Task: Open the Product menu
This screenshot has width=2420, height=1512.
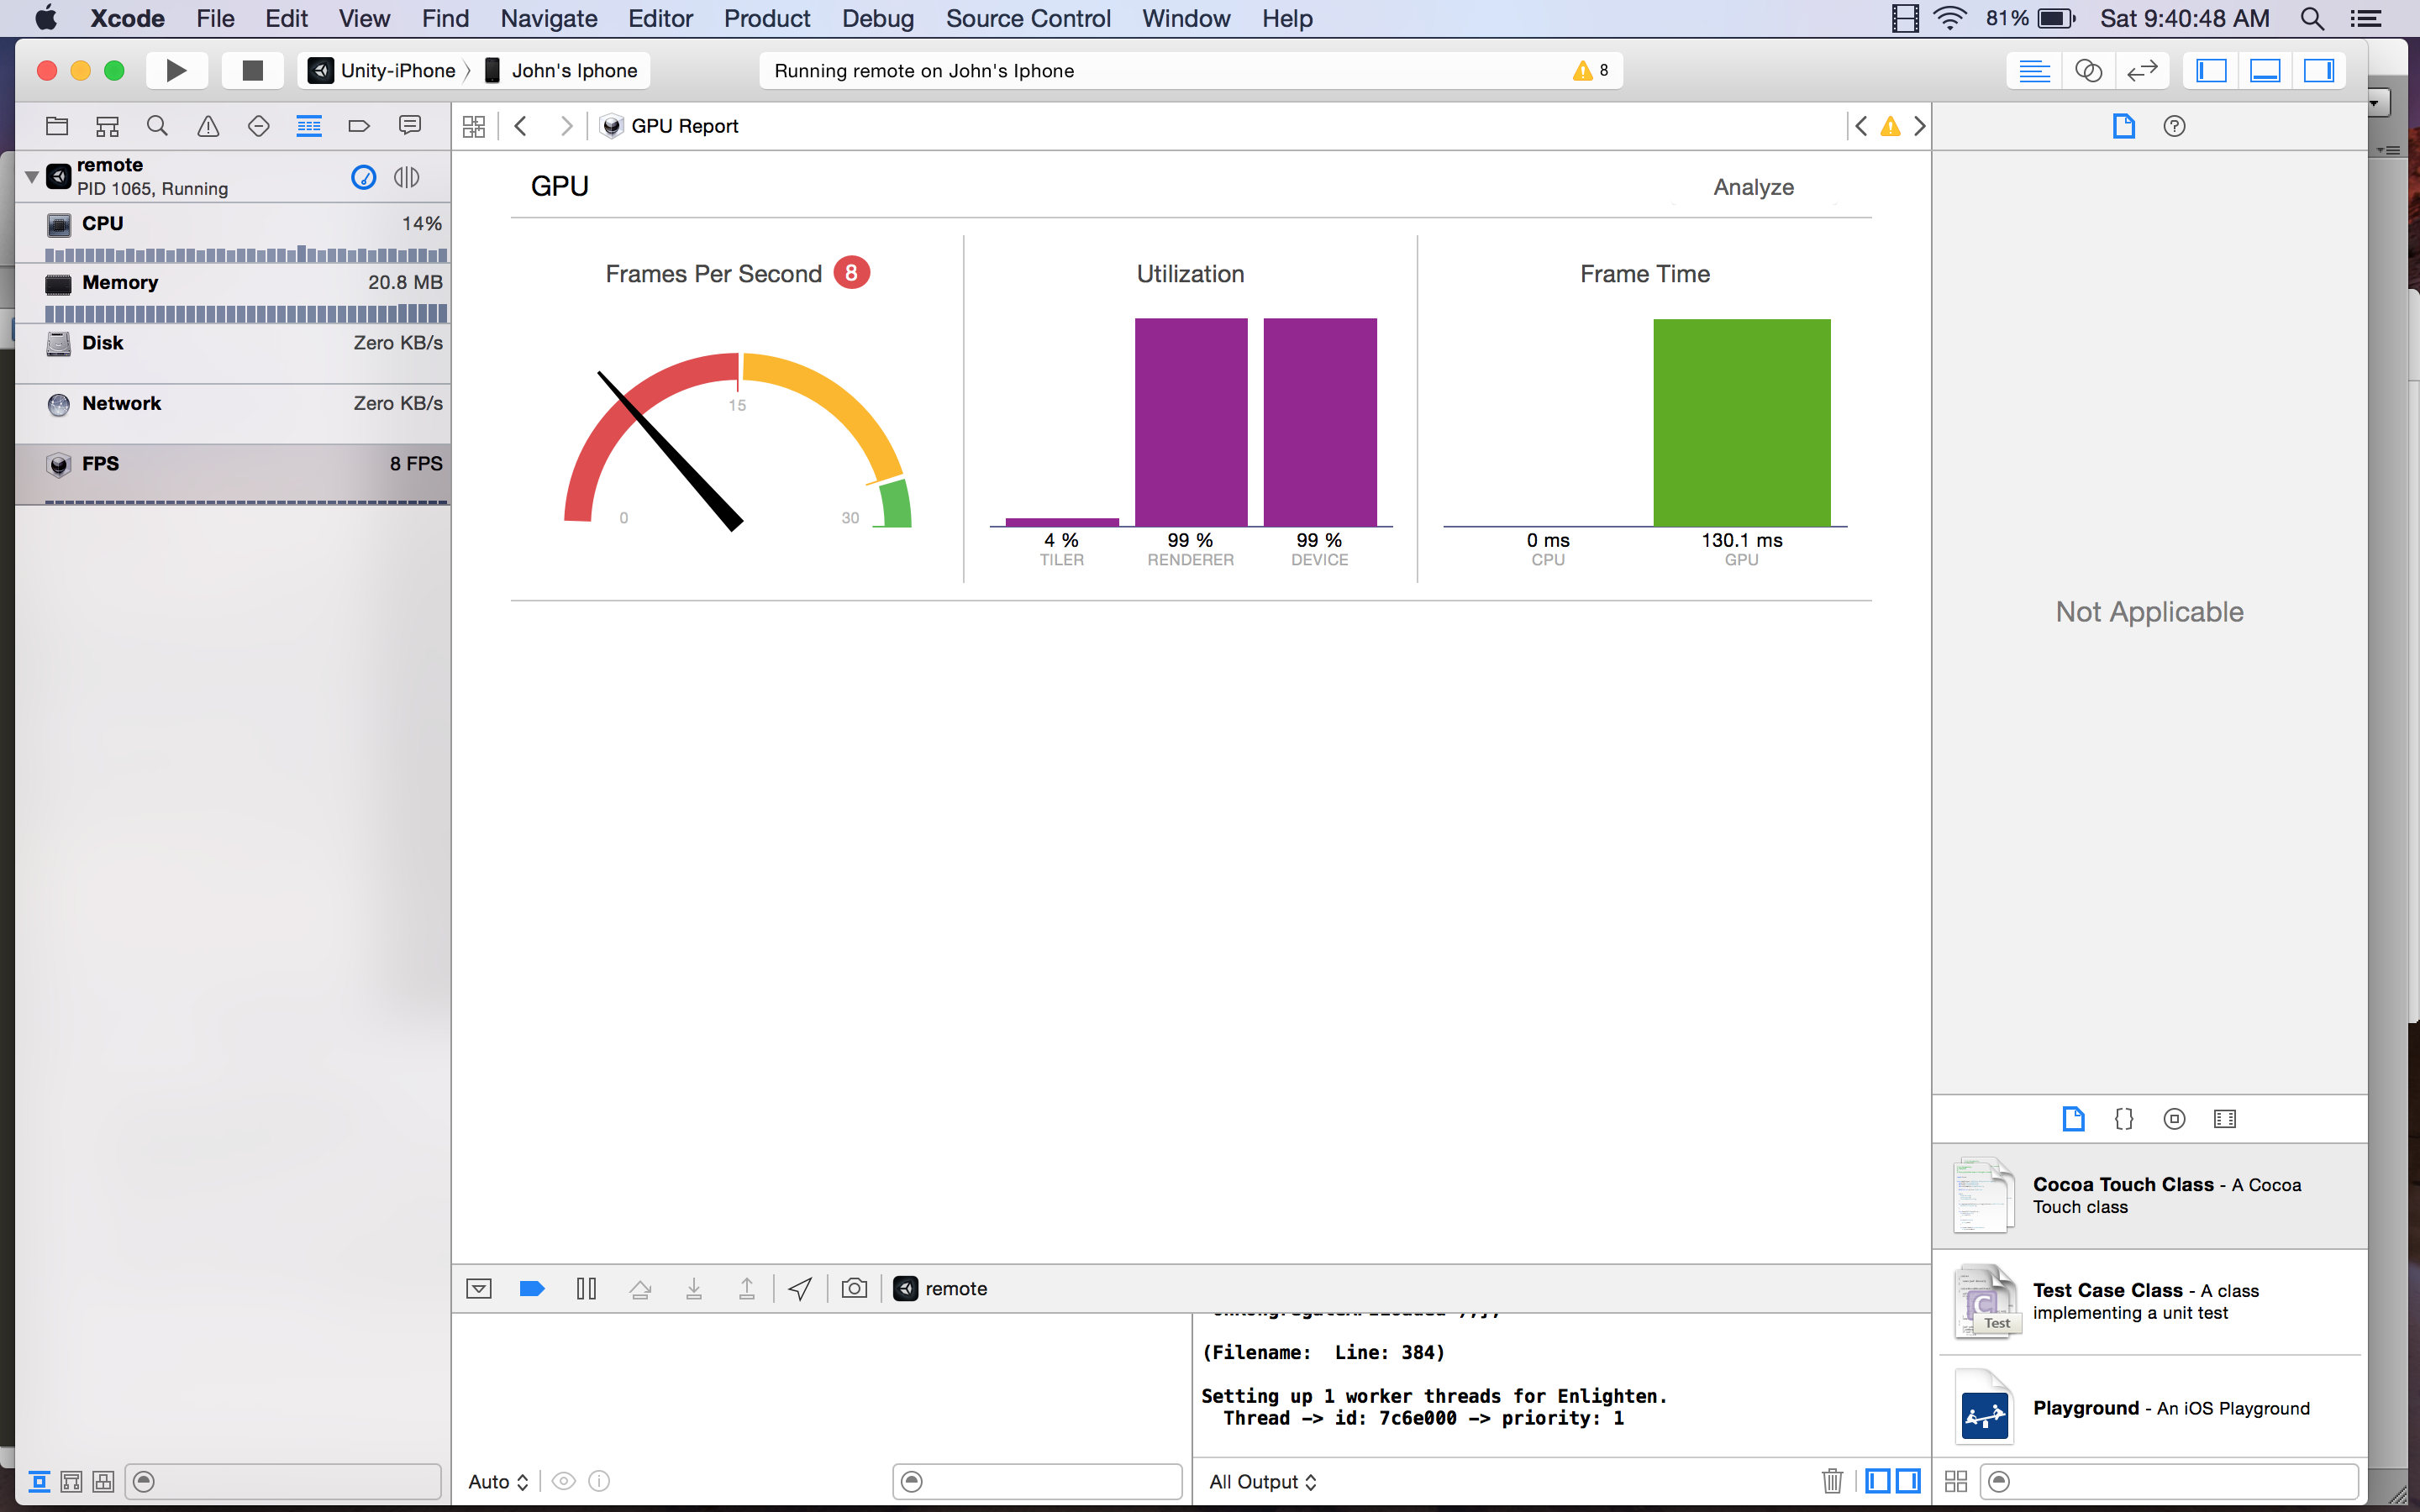Action: (x=767, y=18)
